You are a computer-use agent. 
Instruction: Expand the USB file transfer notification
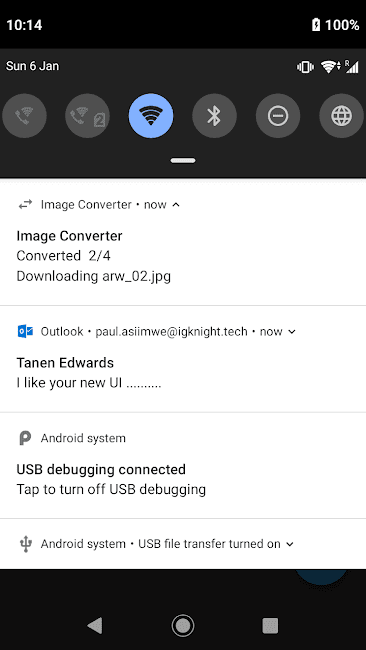tap(290, 544)
